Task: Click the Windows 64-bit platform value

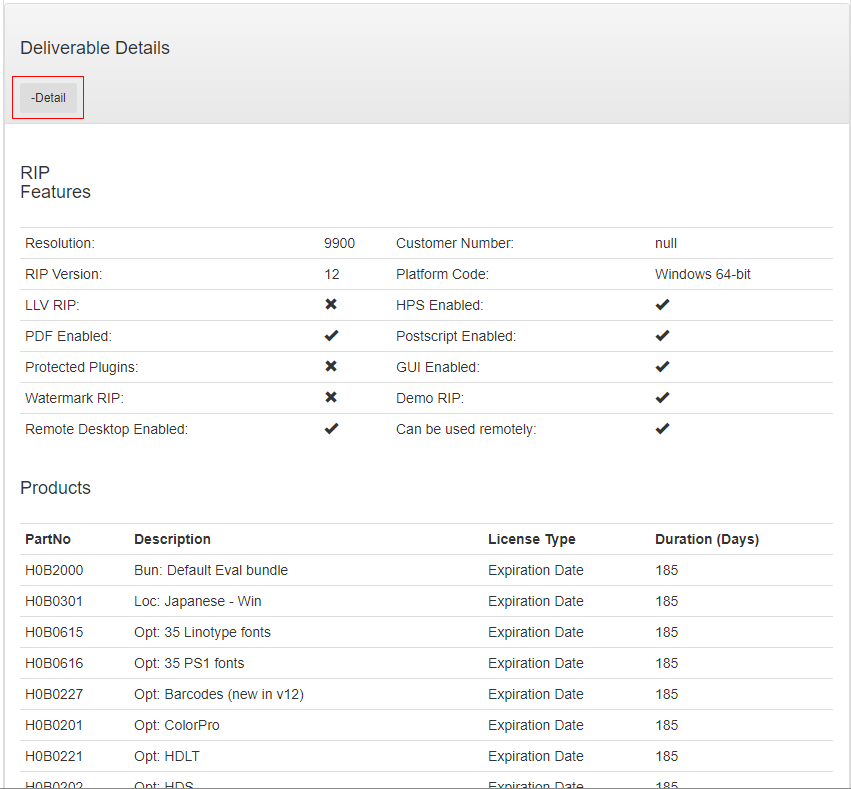Action: coord(702,274)
